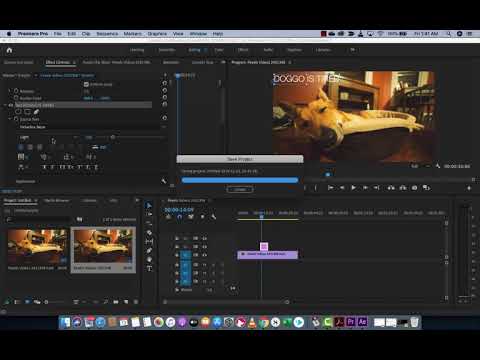Uncheck the Uniform Scale checkbox
480x360 pixels.
[x=86, y=84]
